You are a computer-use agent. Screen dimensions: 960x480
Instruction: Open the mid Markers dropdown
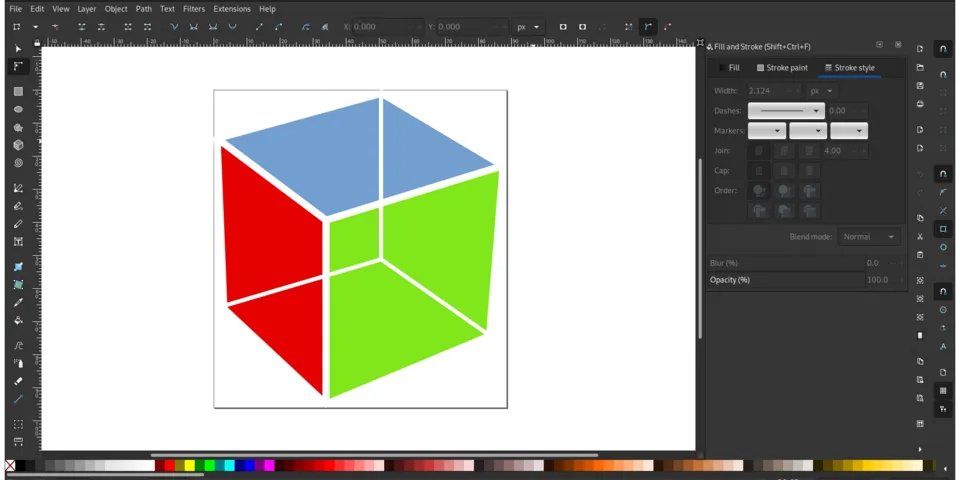tap(808, 131)
